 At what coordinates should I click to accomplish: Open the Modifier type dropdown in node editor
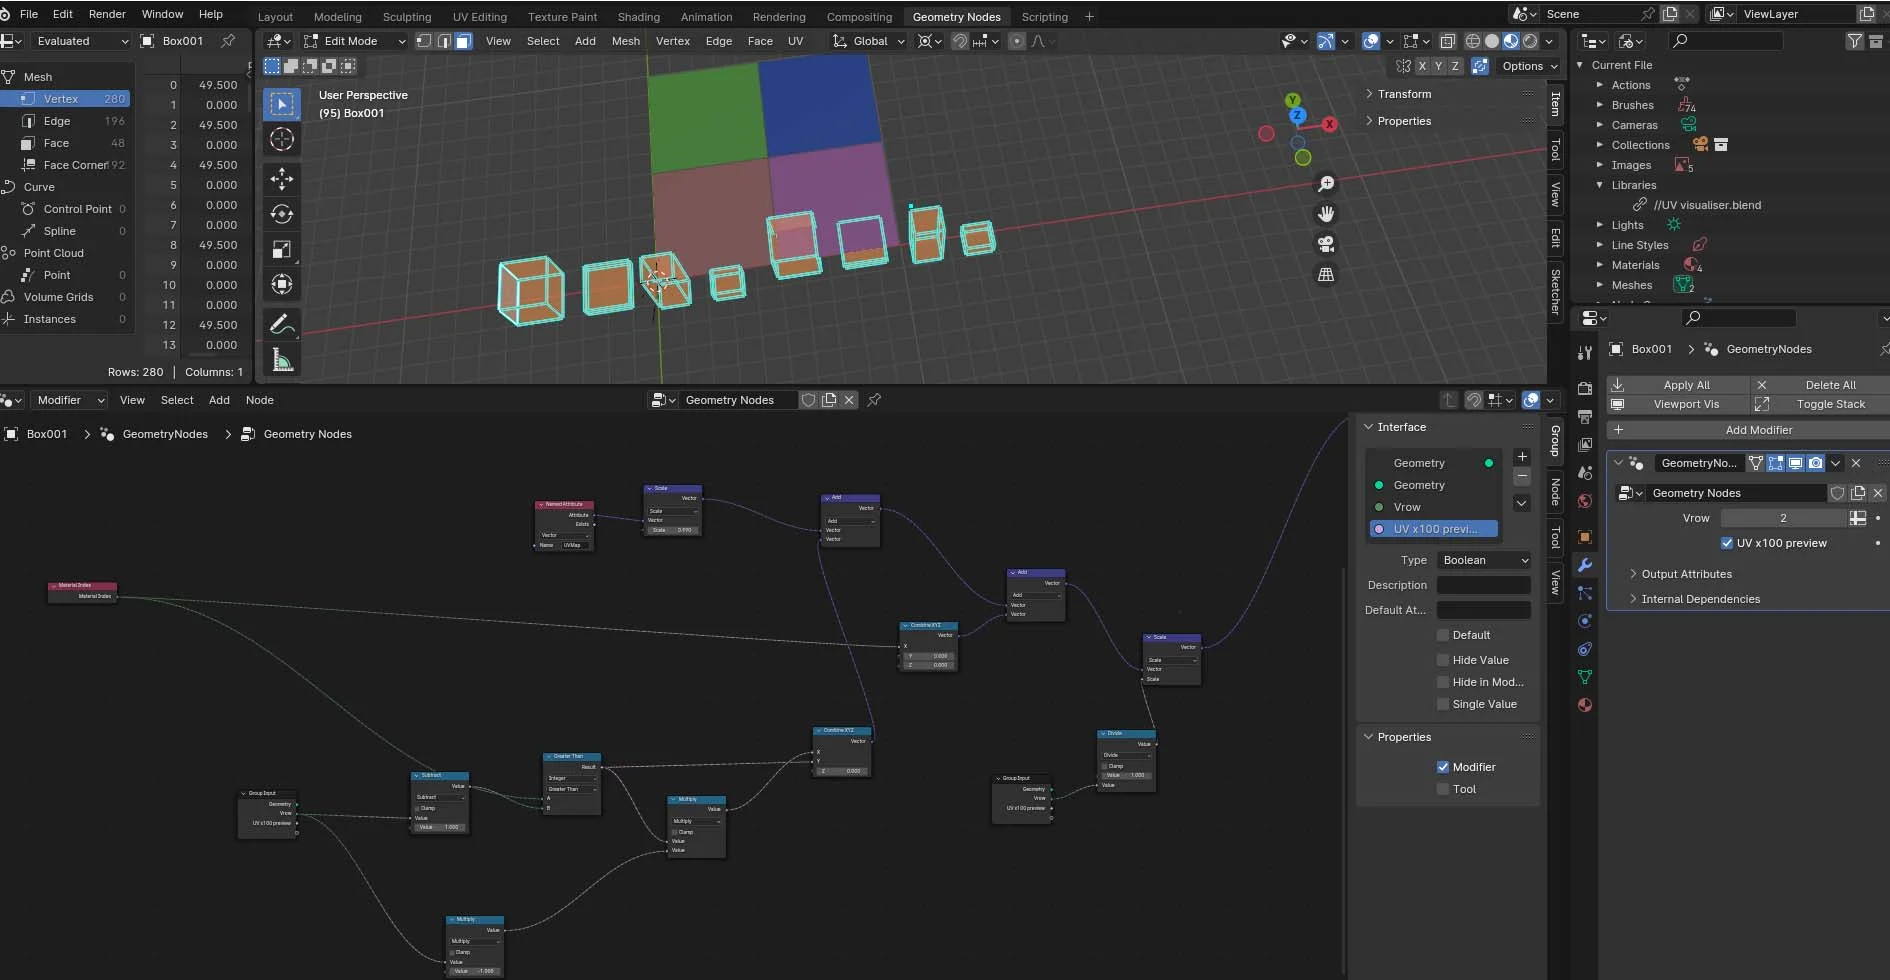point(69,400)
